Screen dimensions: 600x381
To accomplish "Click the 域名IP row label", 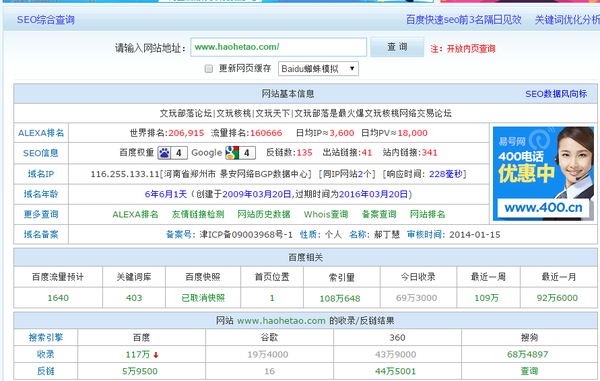I will click(41, 174).
